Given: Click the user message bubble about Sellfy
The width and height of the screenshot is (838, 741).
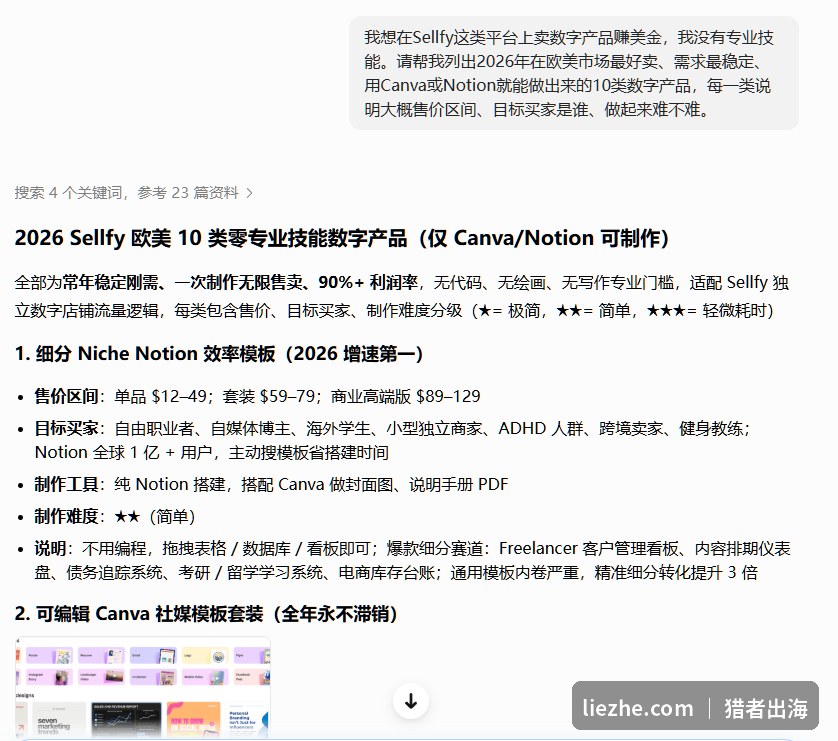Looking at the screenshot, I should (573, 73).
